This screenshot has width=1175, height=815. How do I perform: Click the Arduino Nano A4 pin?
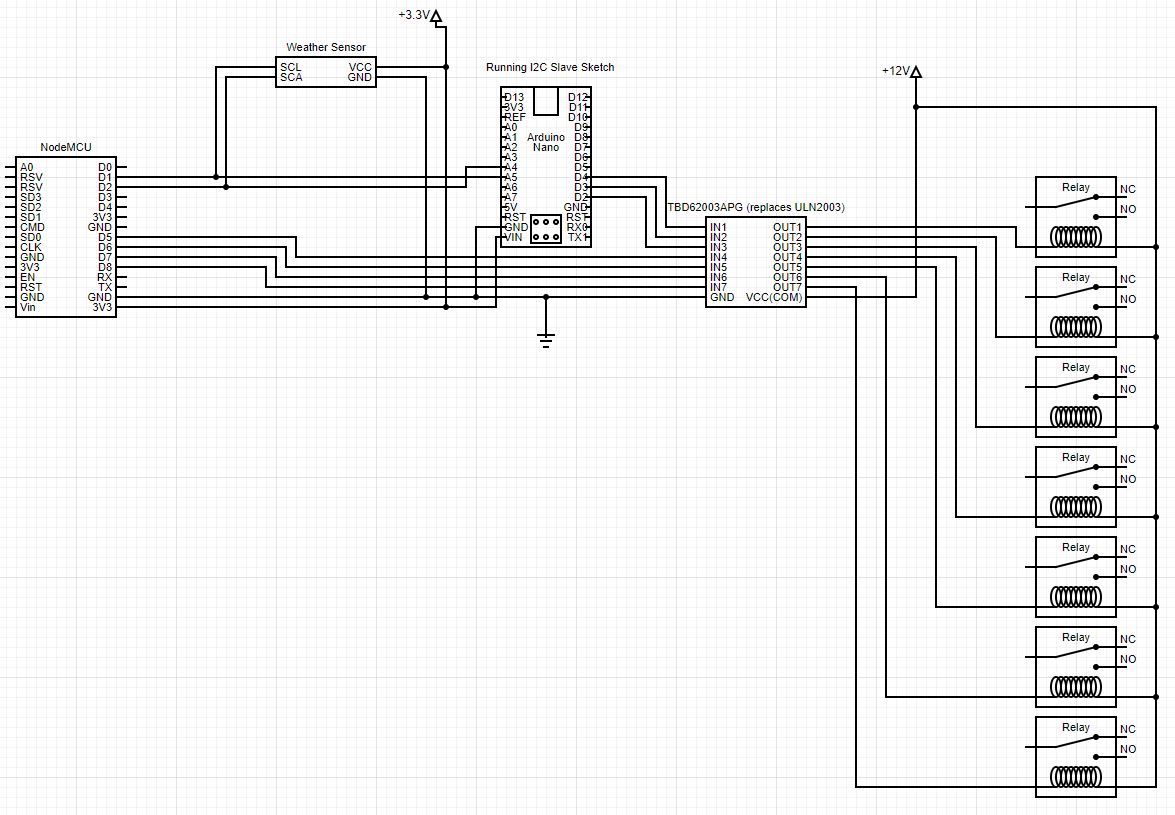[x=510, y=167]
